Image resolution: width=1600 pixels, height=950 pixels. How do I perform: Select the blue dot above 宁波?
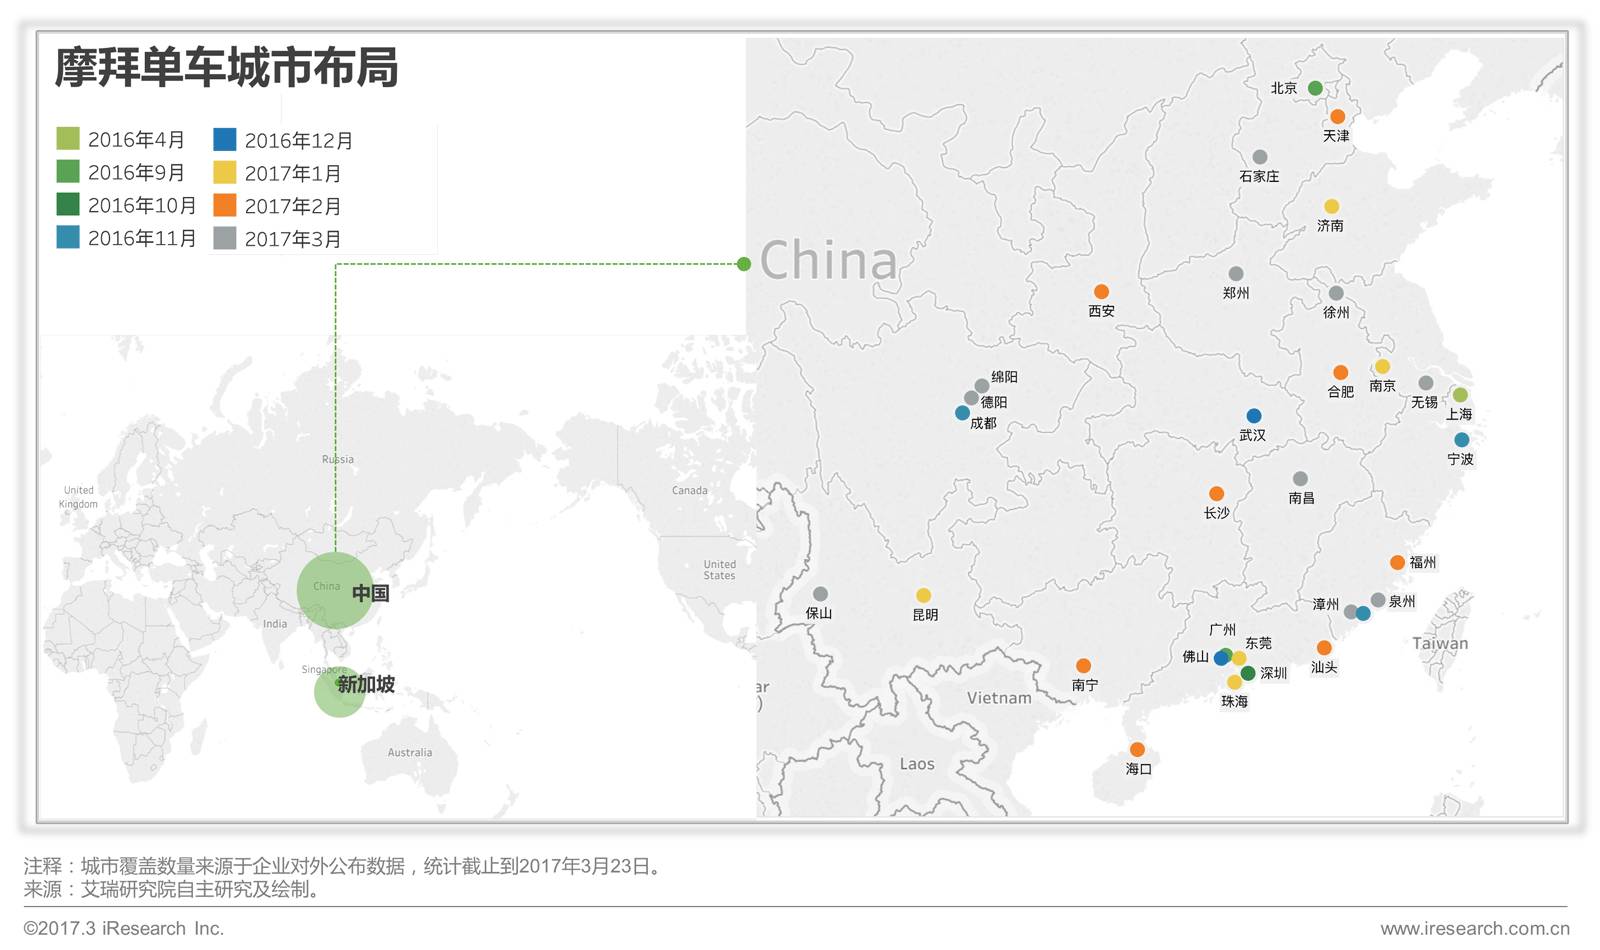pyautogui.click(x=1461, y=440)
